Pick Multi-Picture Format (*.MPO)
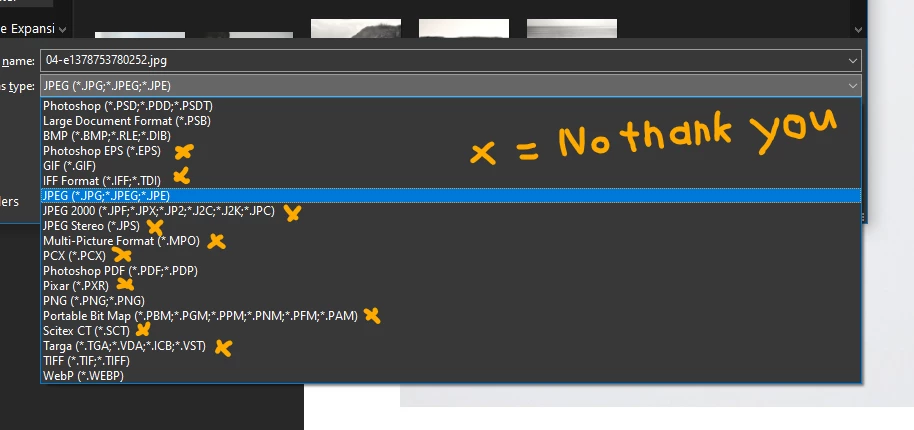Image resolution: width=914 pixels, height=430 pixels. (x=451, y=241)
